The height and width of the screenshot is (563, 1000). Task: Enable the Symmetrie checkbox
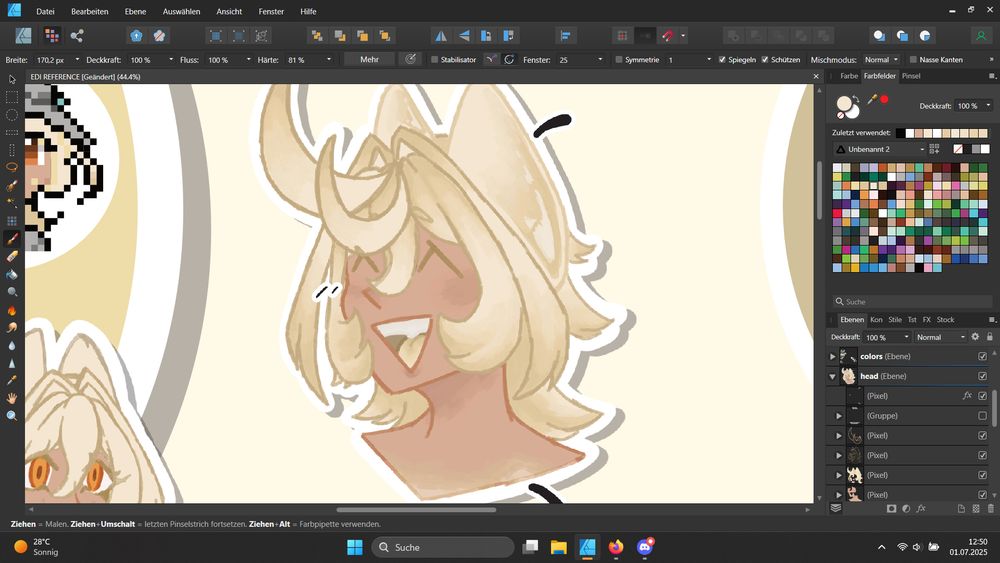coord(619,59)
